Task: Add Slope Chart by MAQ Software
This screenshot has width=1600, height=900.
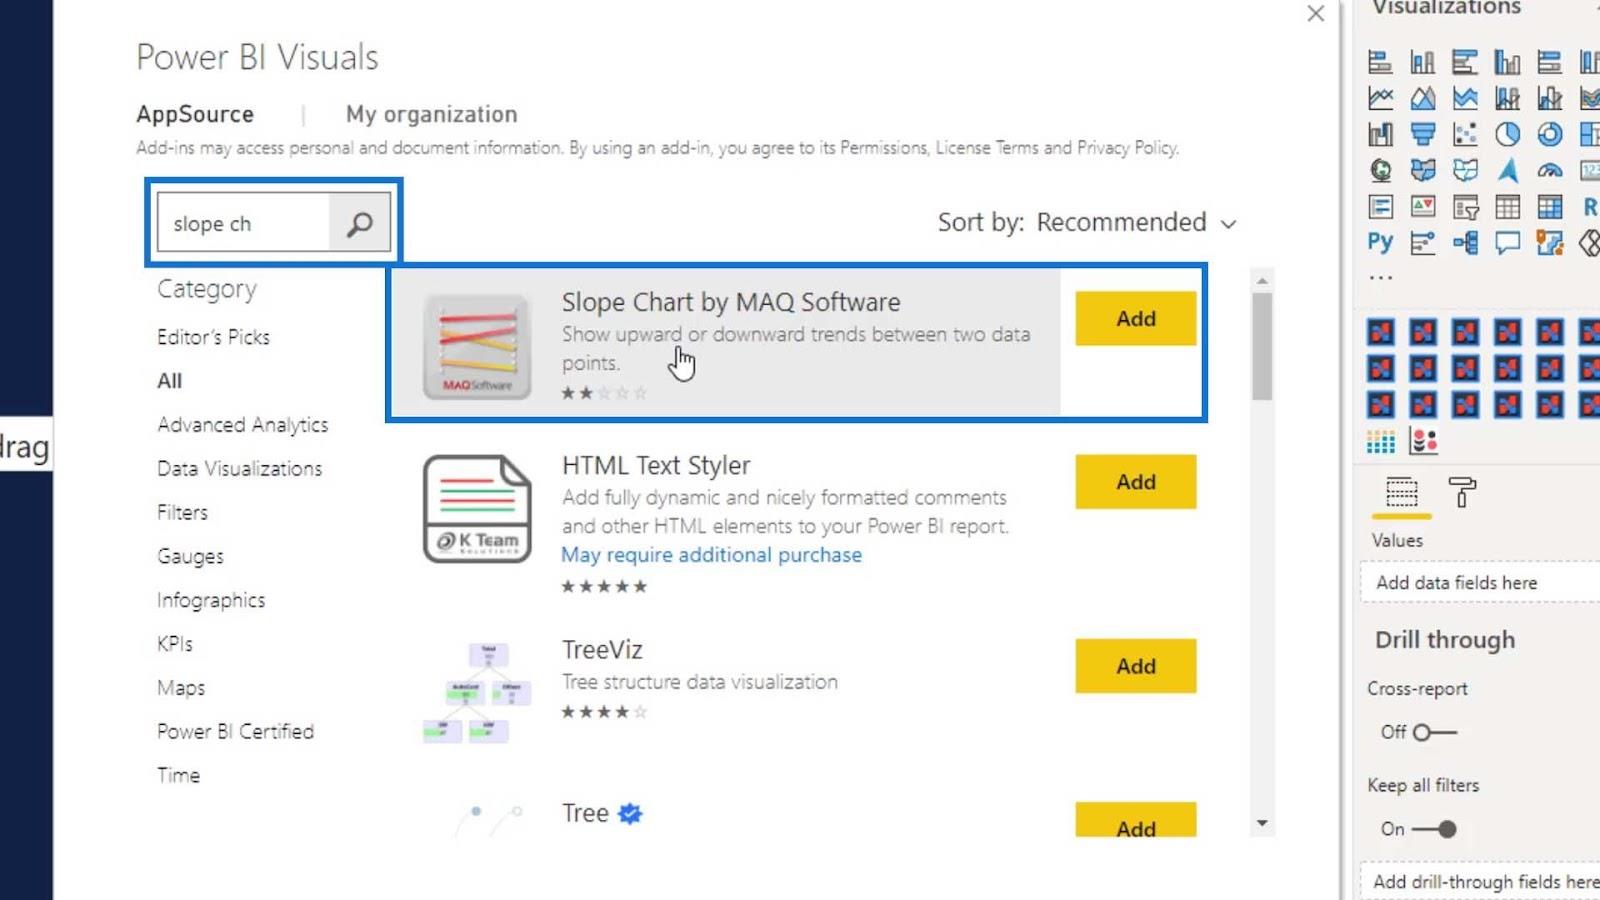Action: [x=1136, y=319]
